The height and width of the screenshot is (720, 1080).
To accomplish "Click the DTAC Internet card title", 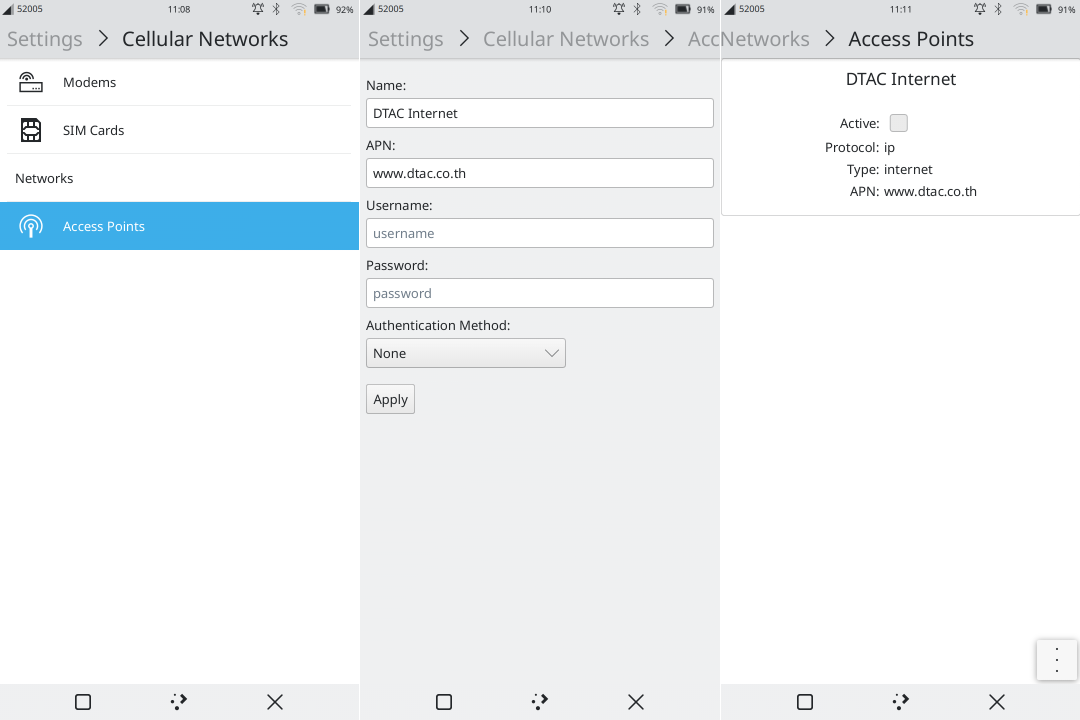I will pos(900,79).
